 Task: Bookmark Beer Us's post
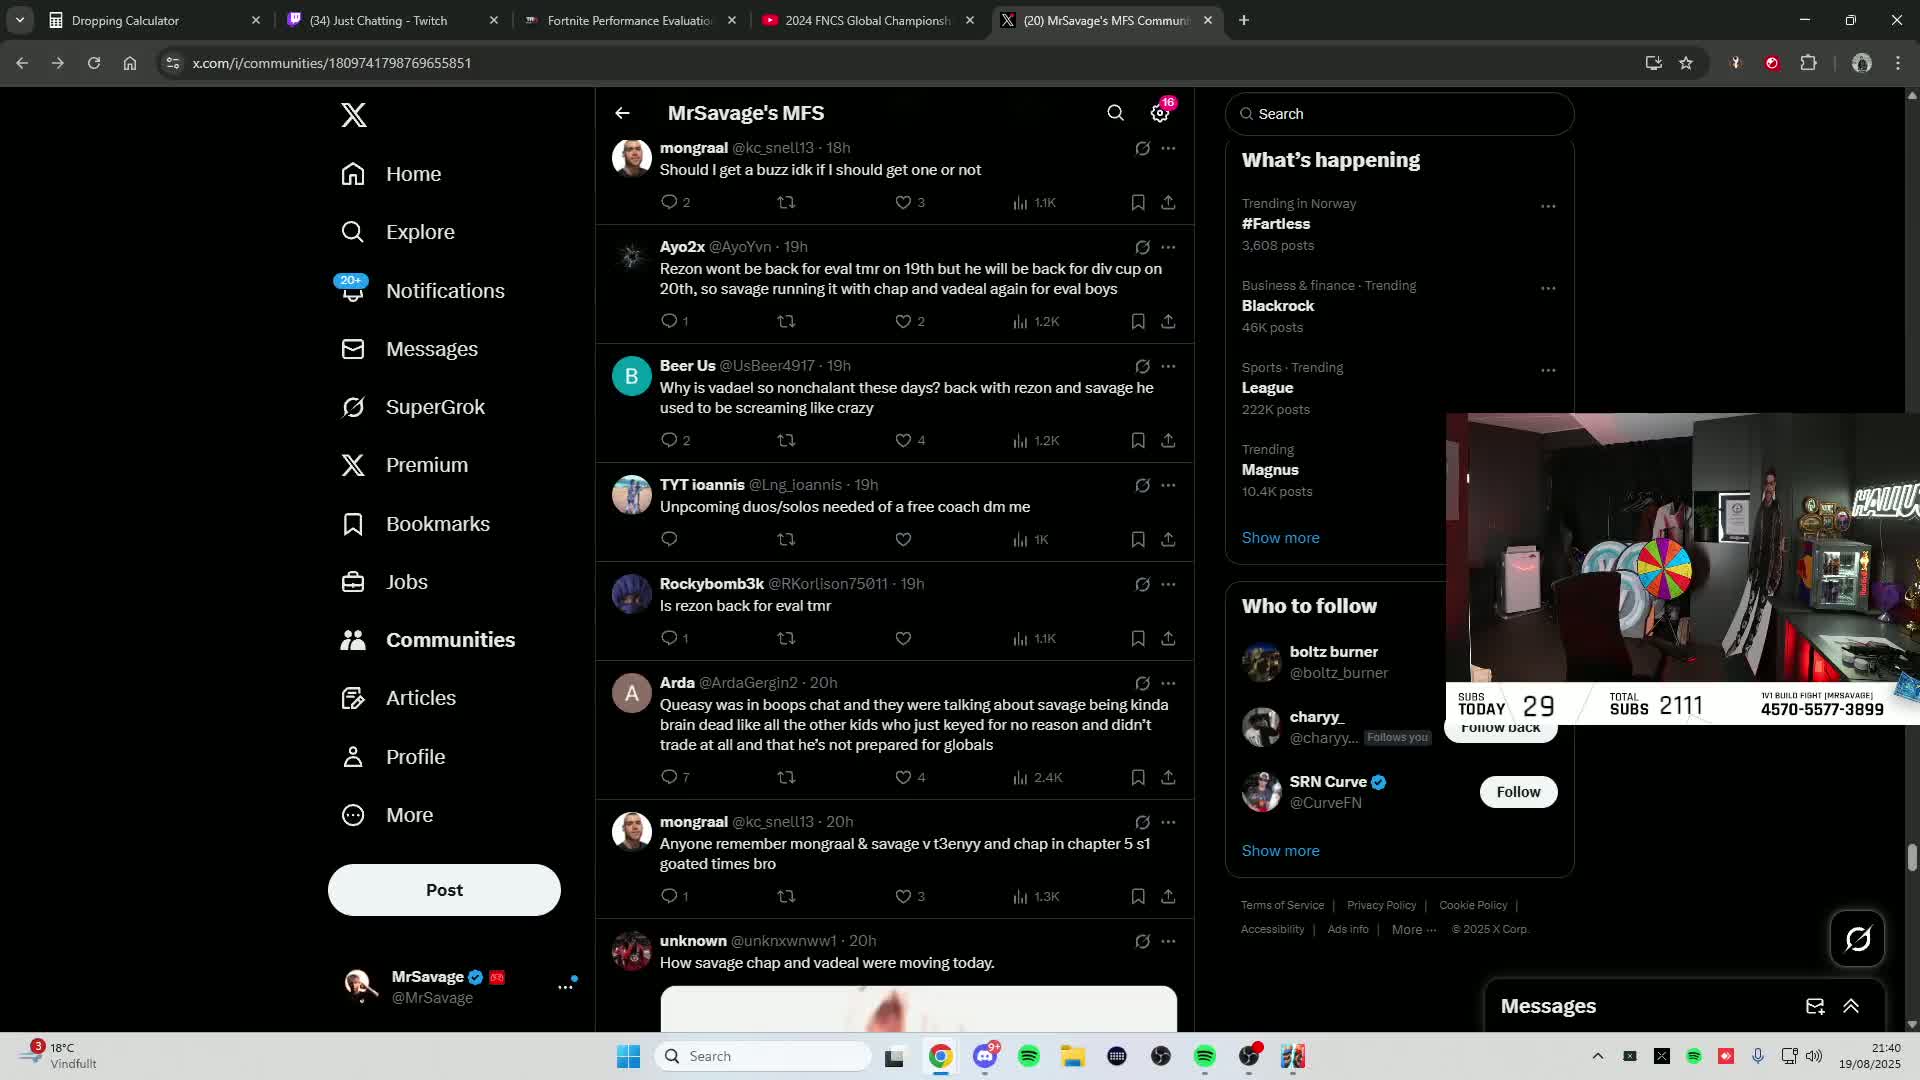click(1138, 440)
